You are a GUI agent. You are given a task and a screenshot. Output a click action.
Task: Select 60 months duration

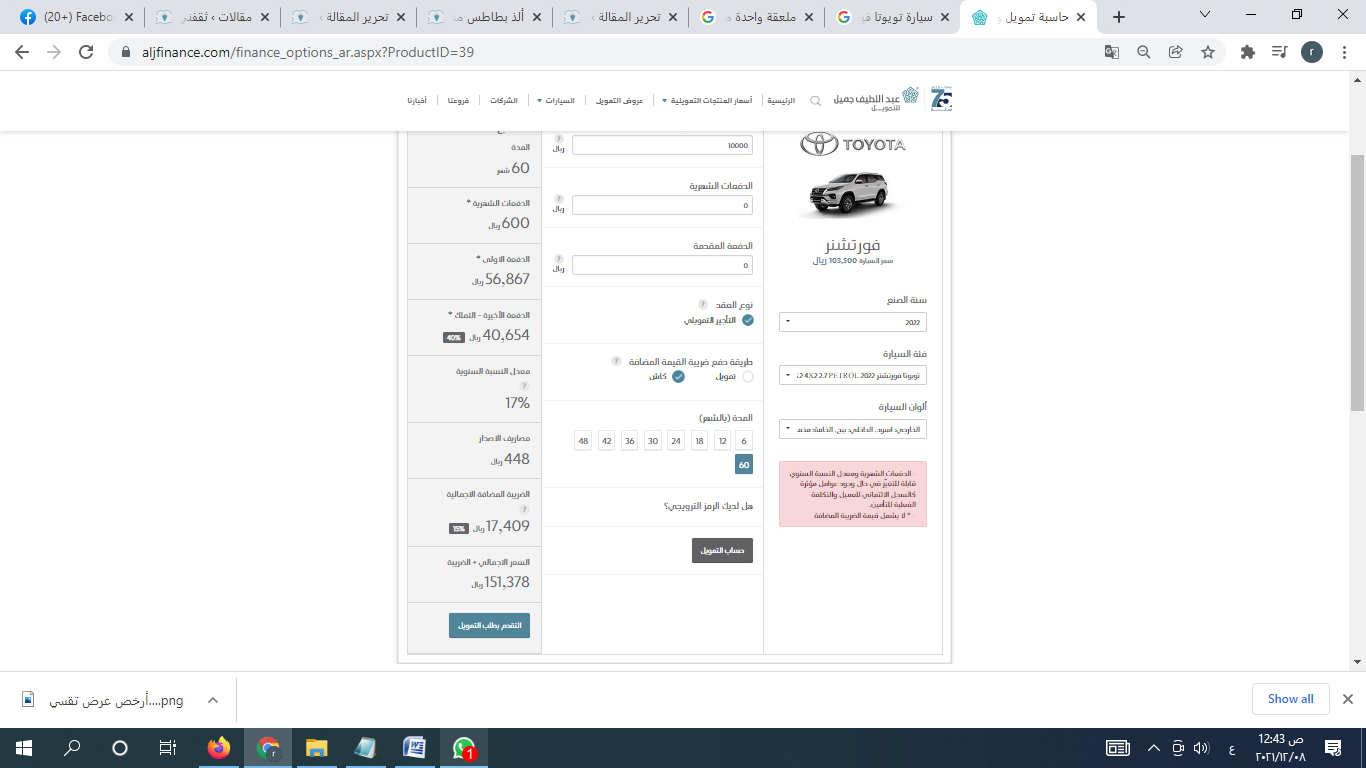click(744, 465)
